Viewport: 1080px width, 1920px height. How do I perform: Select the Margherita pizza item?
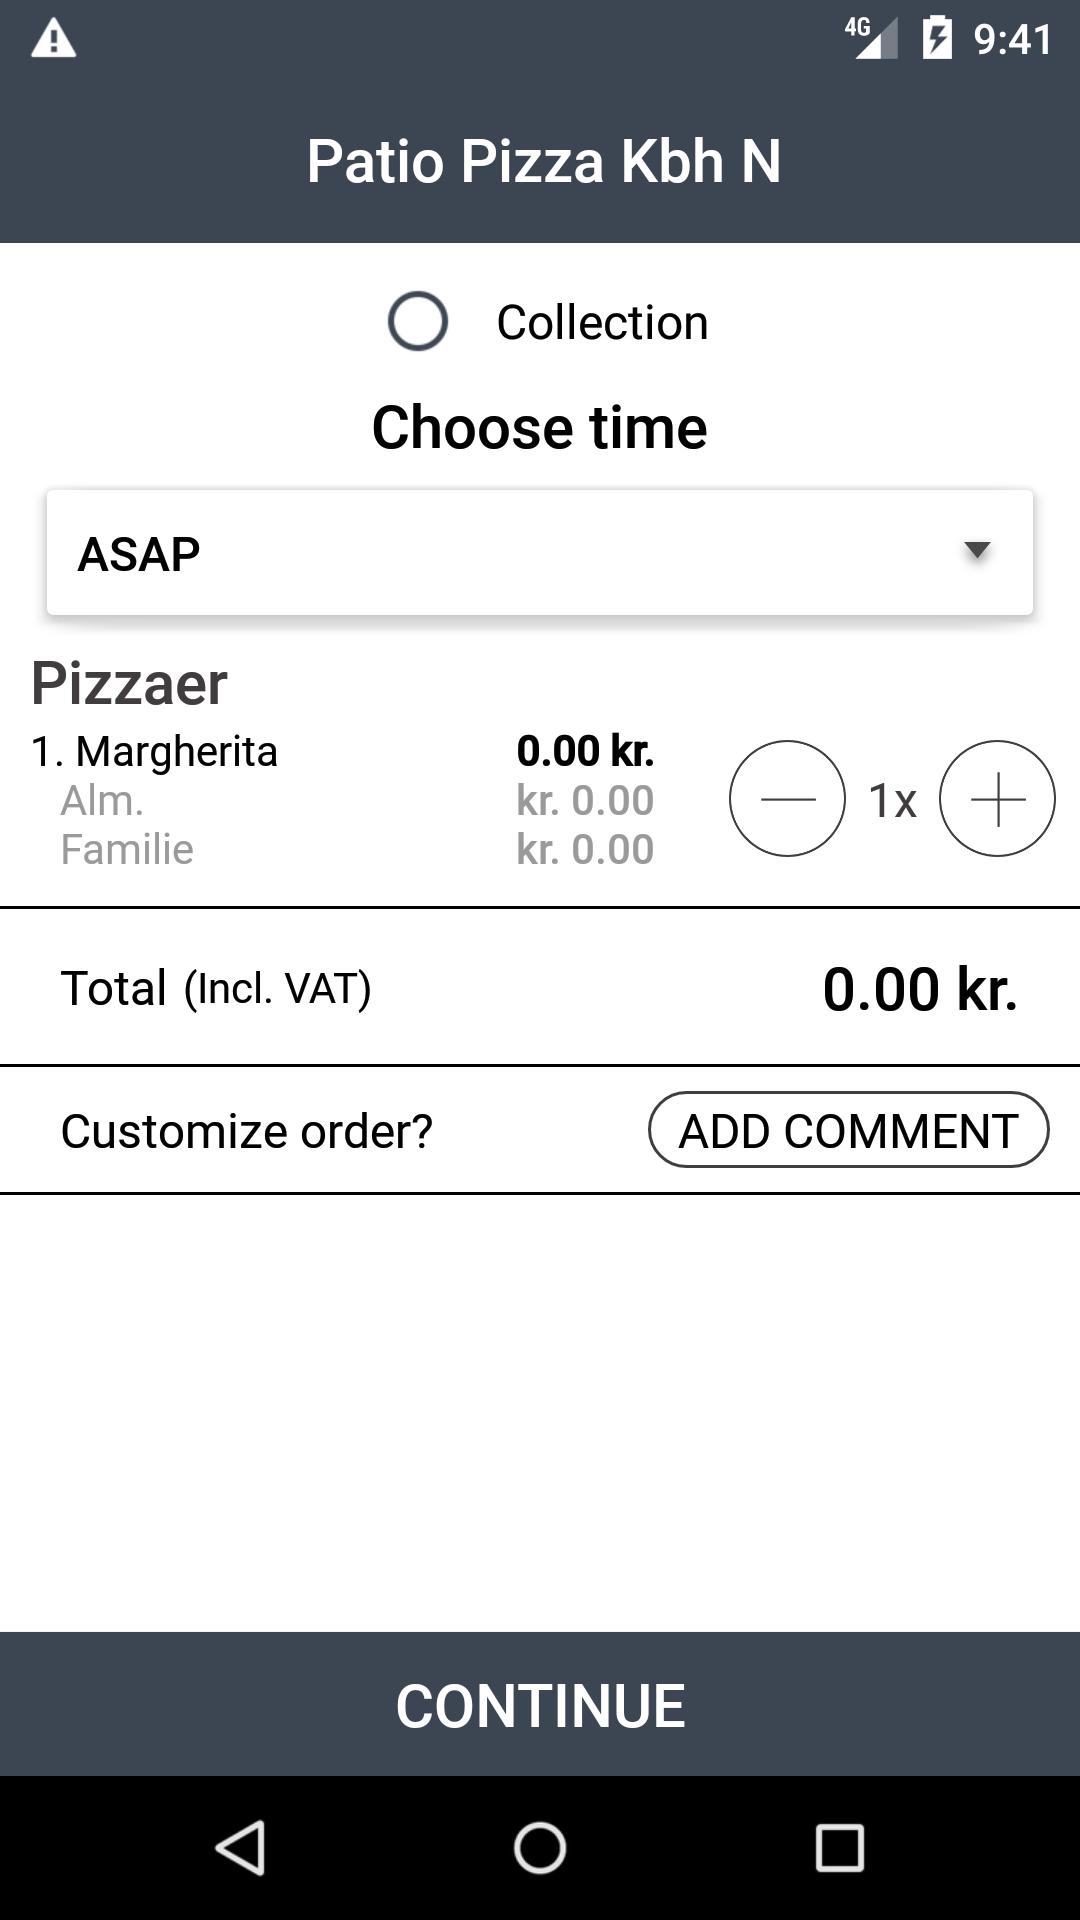tap(155, 751)
